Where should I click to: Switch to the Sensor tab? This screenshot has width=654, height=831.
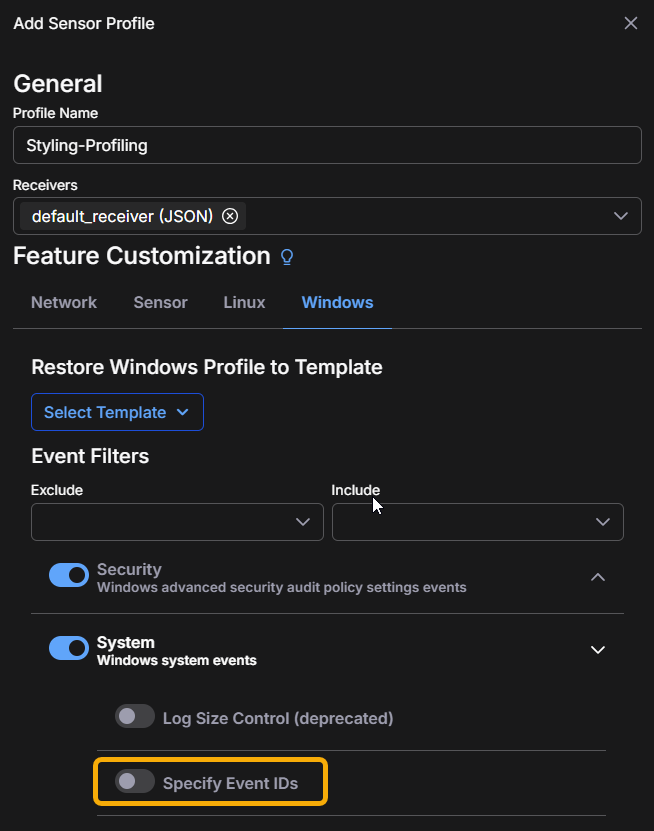click(x=160, y=302)
